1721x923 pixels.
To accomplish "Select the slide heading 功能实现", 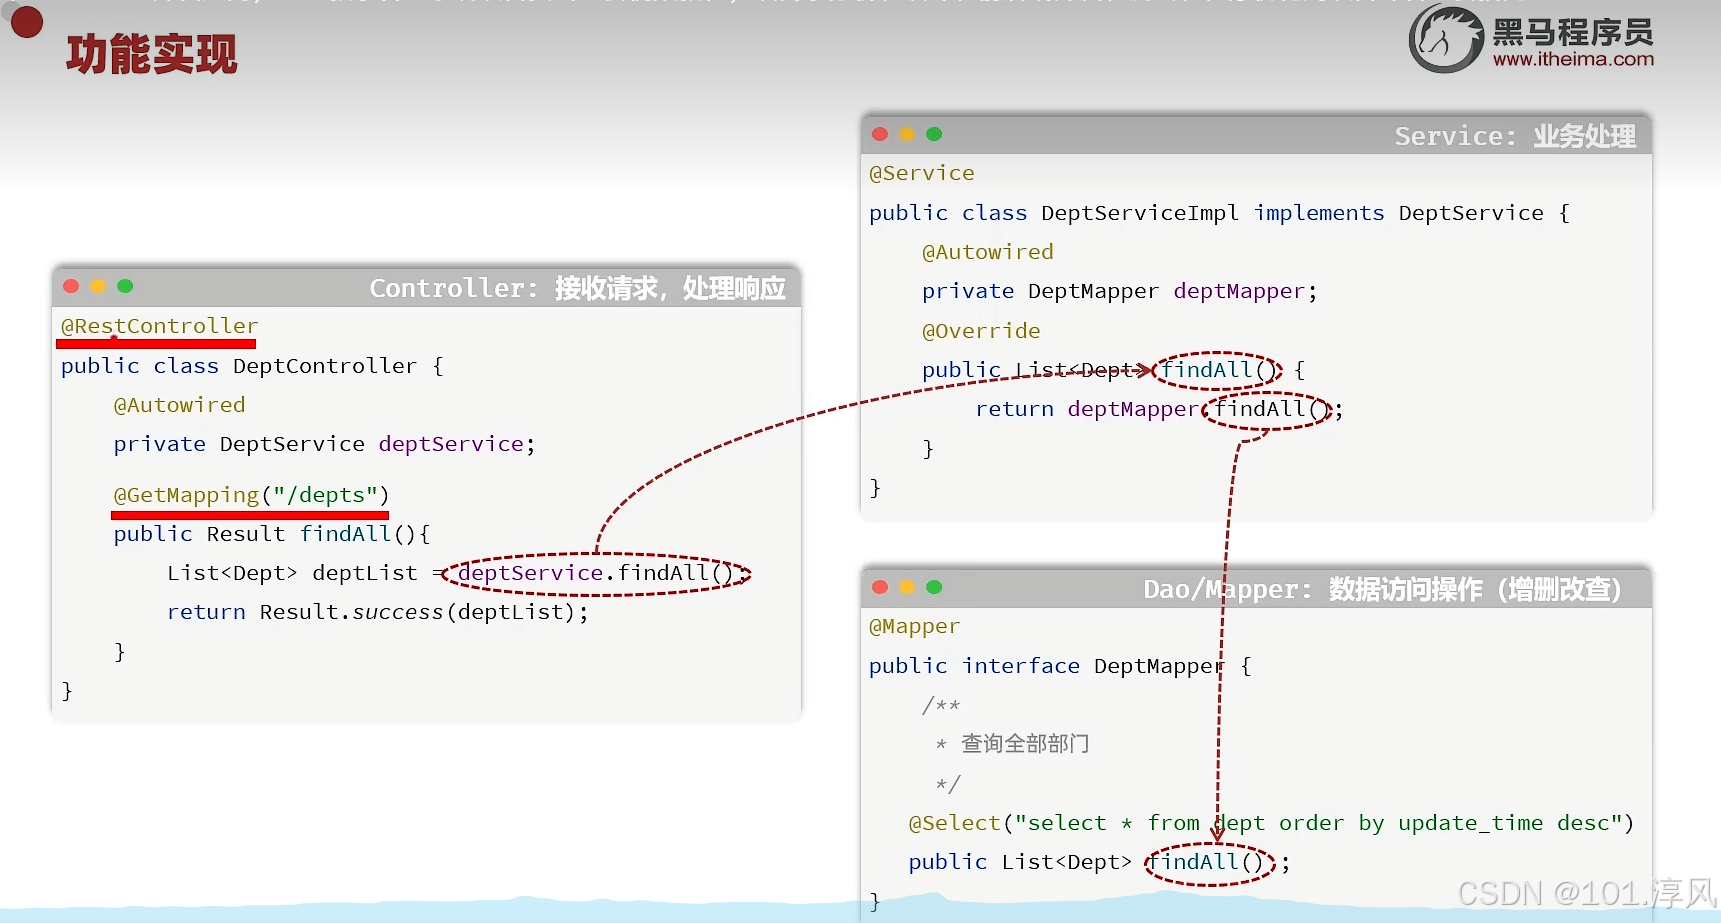I will tap(152, 54).
